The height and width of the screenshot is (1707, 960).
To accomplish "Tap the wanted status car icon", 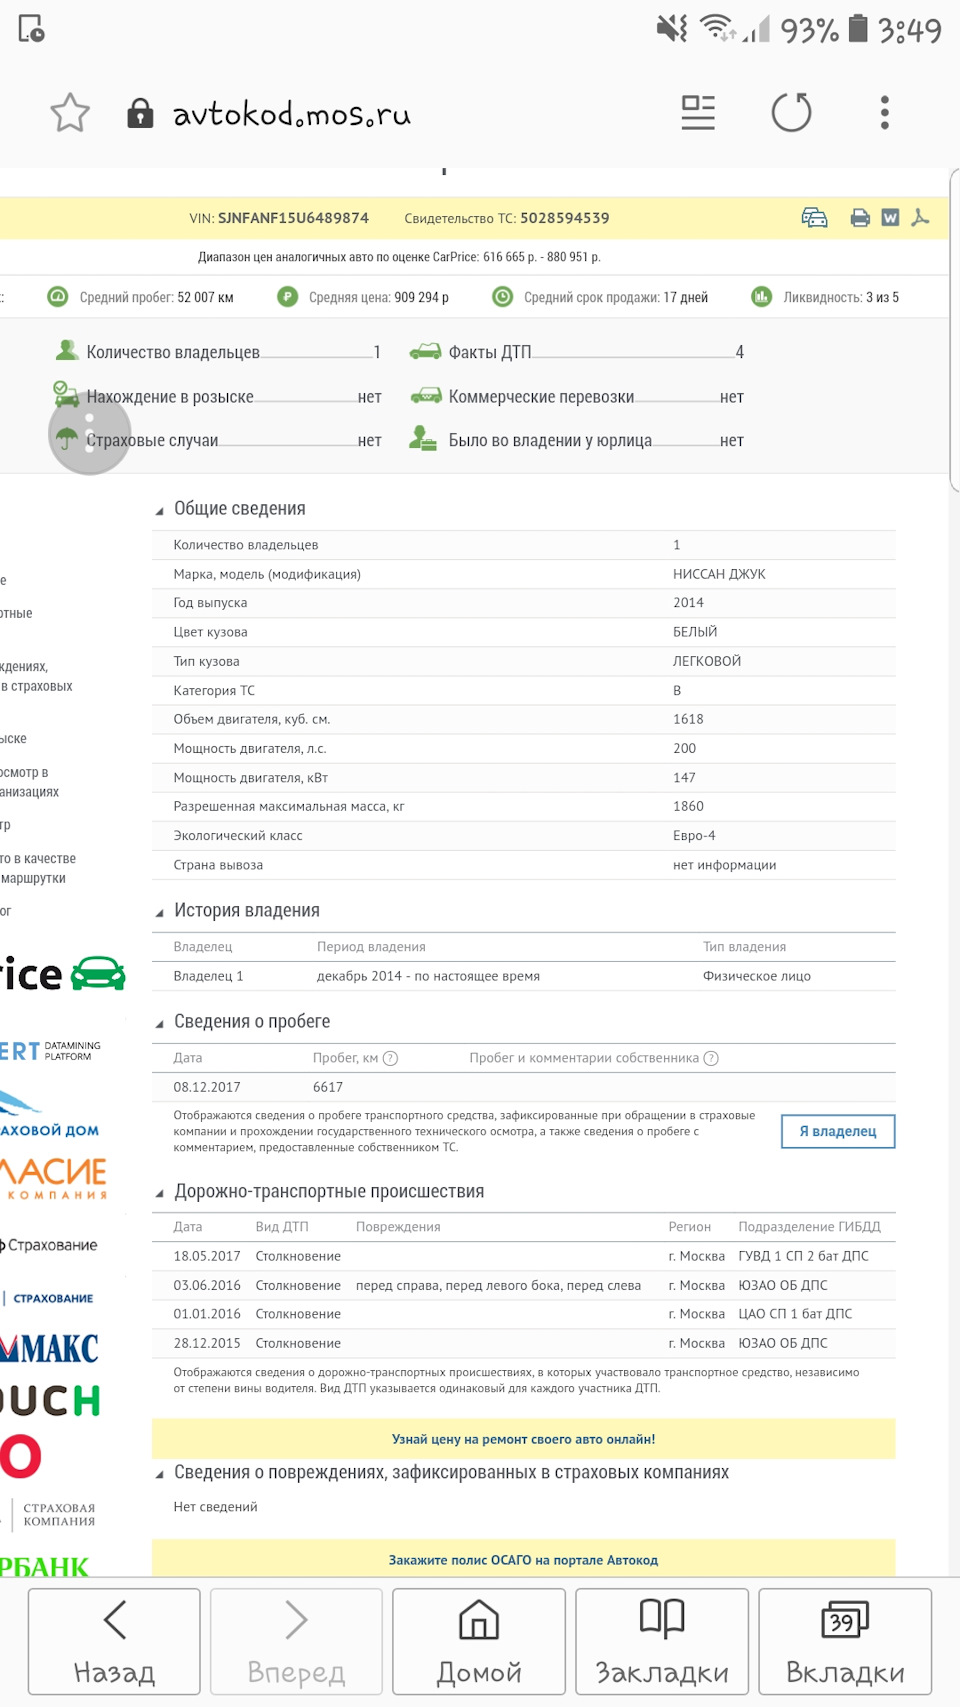I will (66, 394).
